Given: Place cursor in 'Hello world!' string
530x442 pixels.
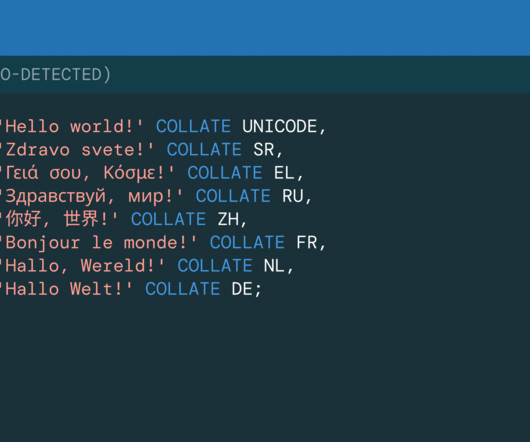Looking at the screenshot, I should point(72,127).
